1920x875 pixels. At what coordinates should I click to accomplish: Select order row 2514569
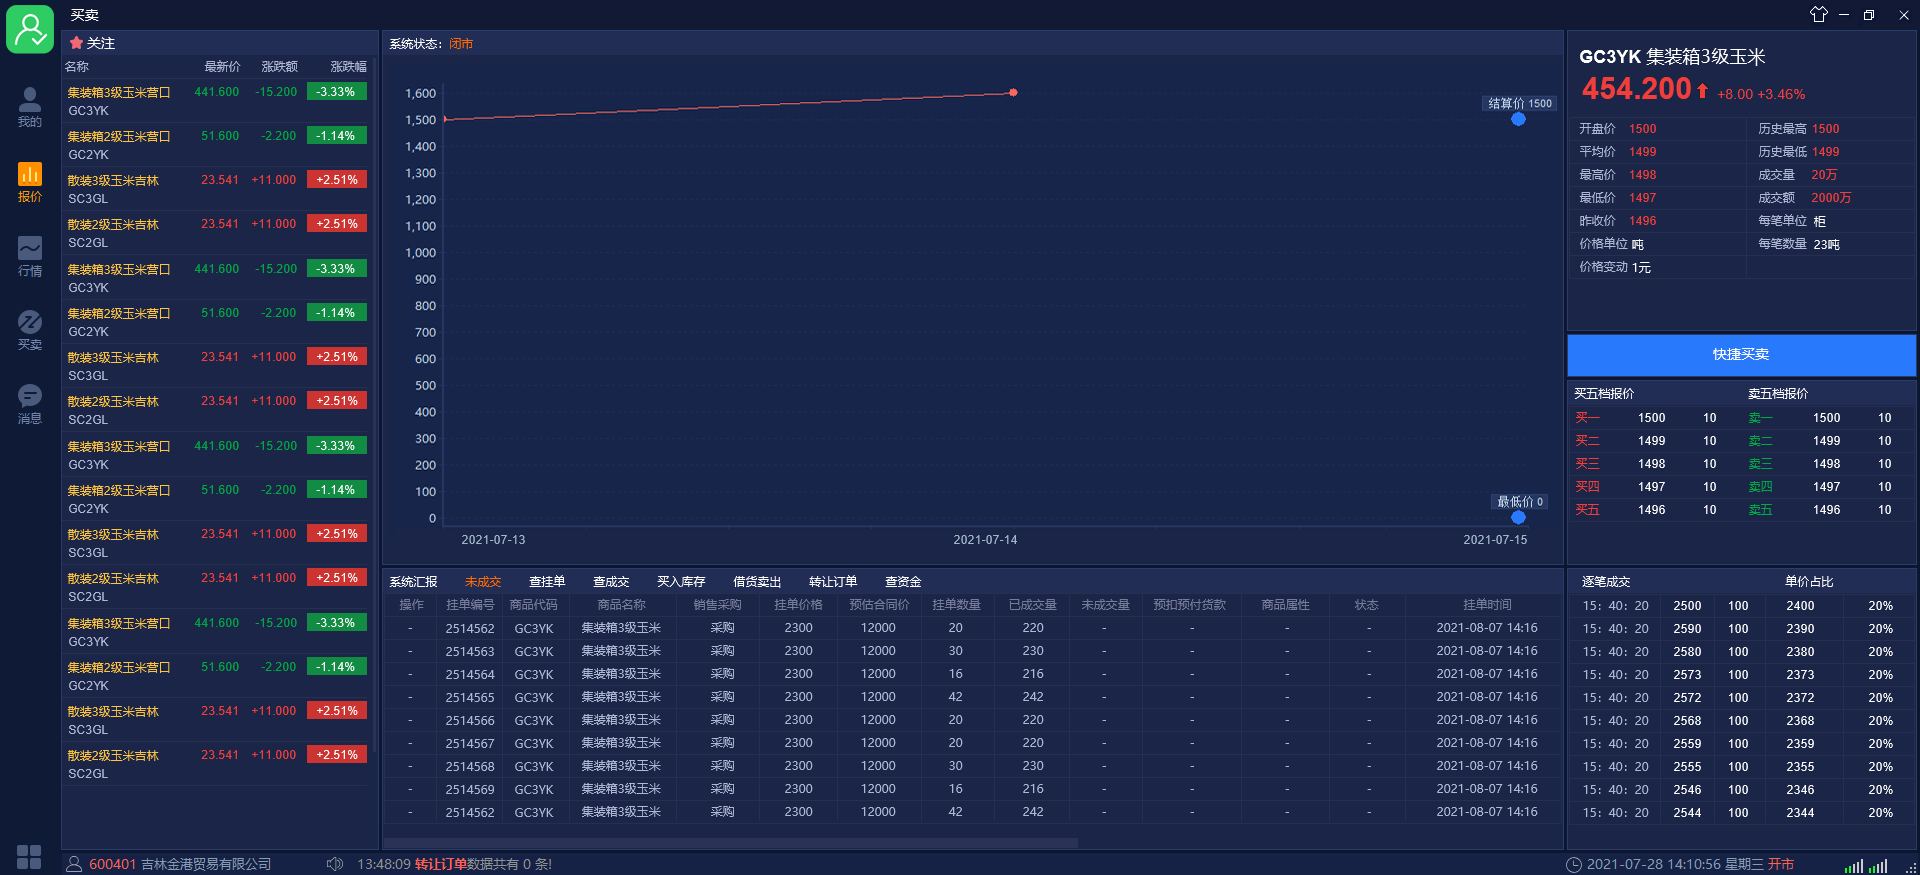[972, 789]
